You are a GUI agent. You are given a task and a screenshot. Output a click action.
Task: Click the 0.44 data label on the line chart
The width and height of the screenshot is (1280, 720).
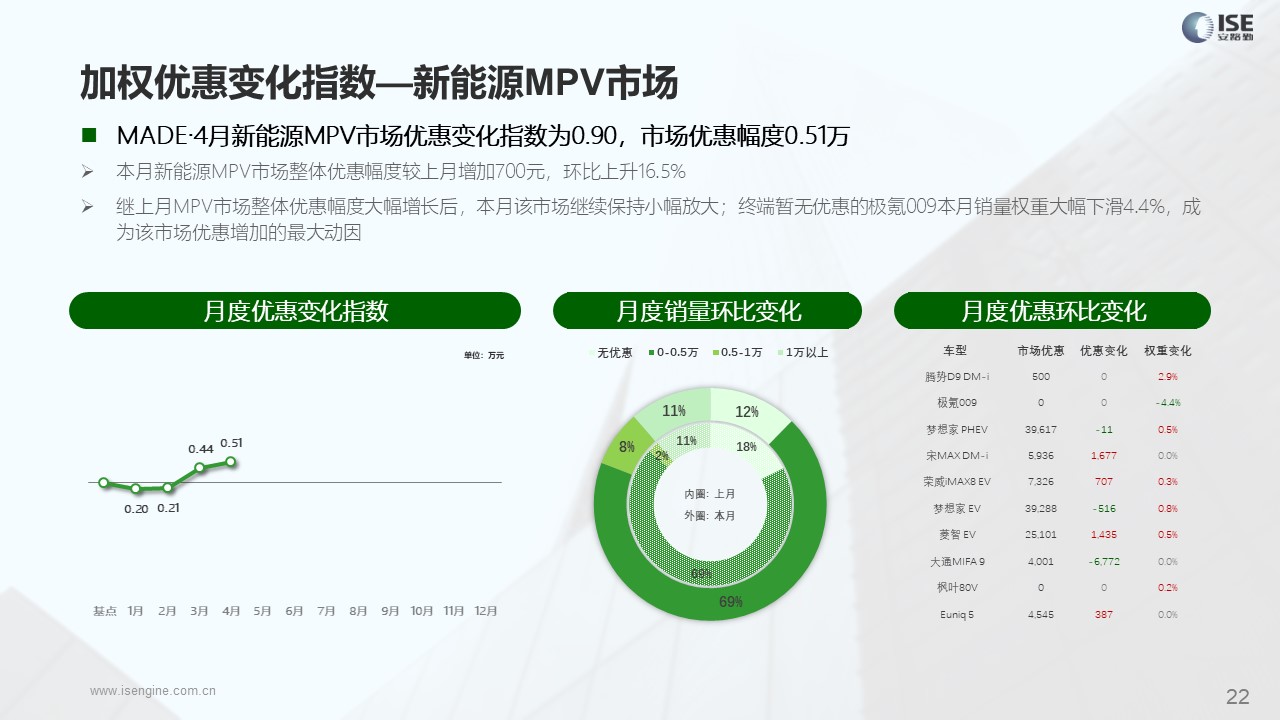200,449
